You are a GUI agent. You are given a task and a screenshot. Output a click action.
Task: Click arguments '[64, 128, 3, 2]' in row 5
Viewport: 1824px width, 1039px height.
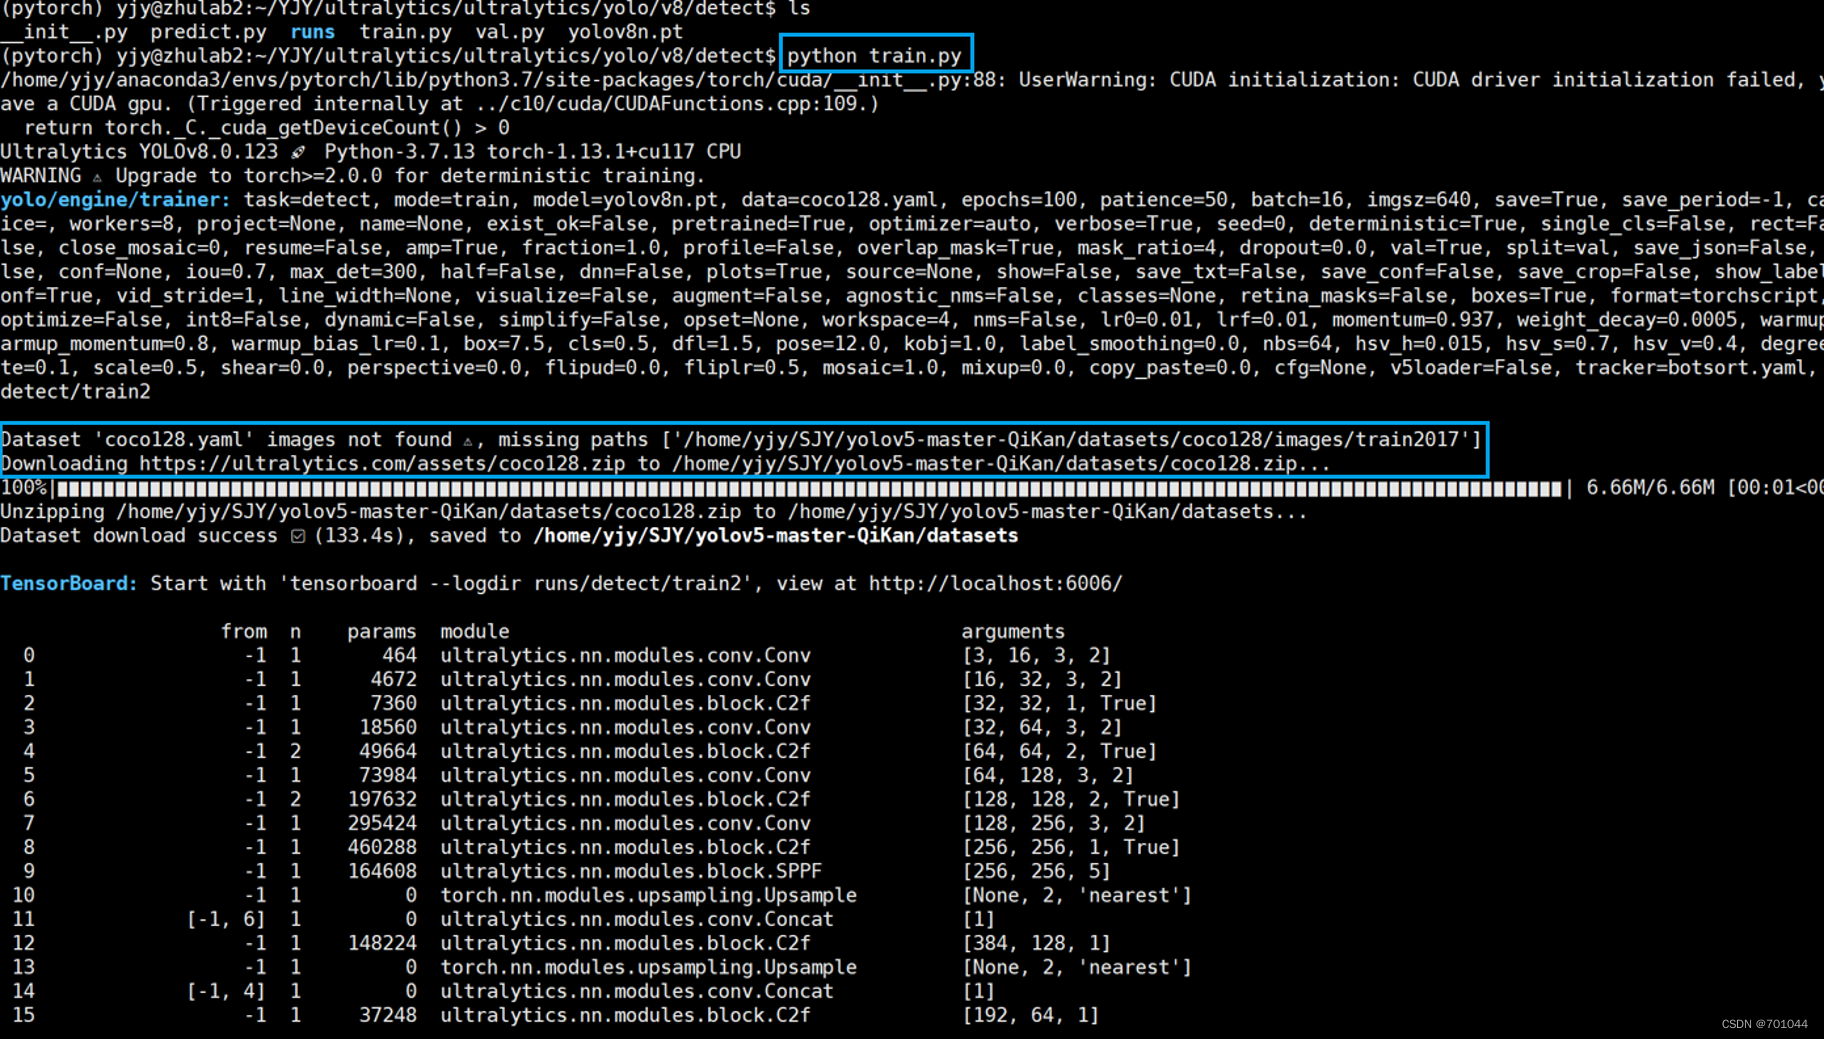pos(1048,776)
